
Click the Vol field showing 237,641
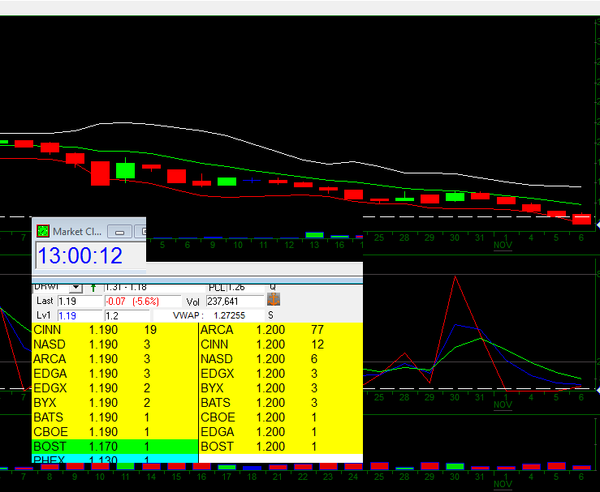point(233,301)
